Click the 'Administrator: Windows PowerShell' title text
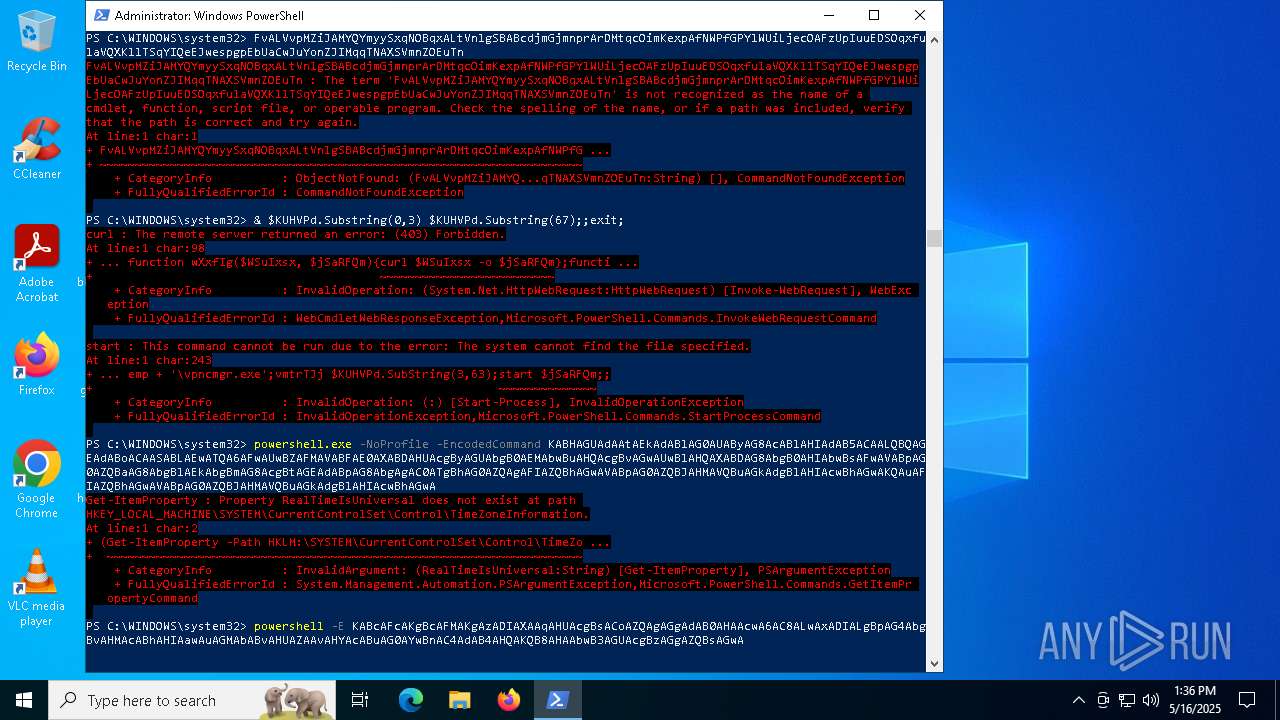 209,16
